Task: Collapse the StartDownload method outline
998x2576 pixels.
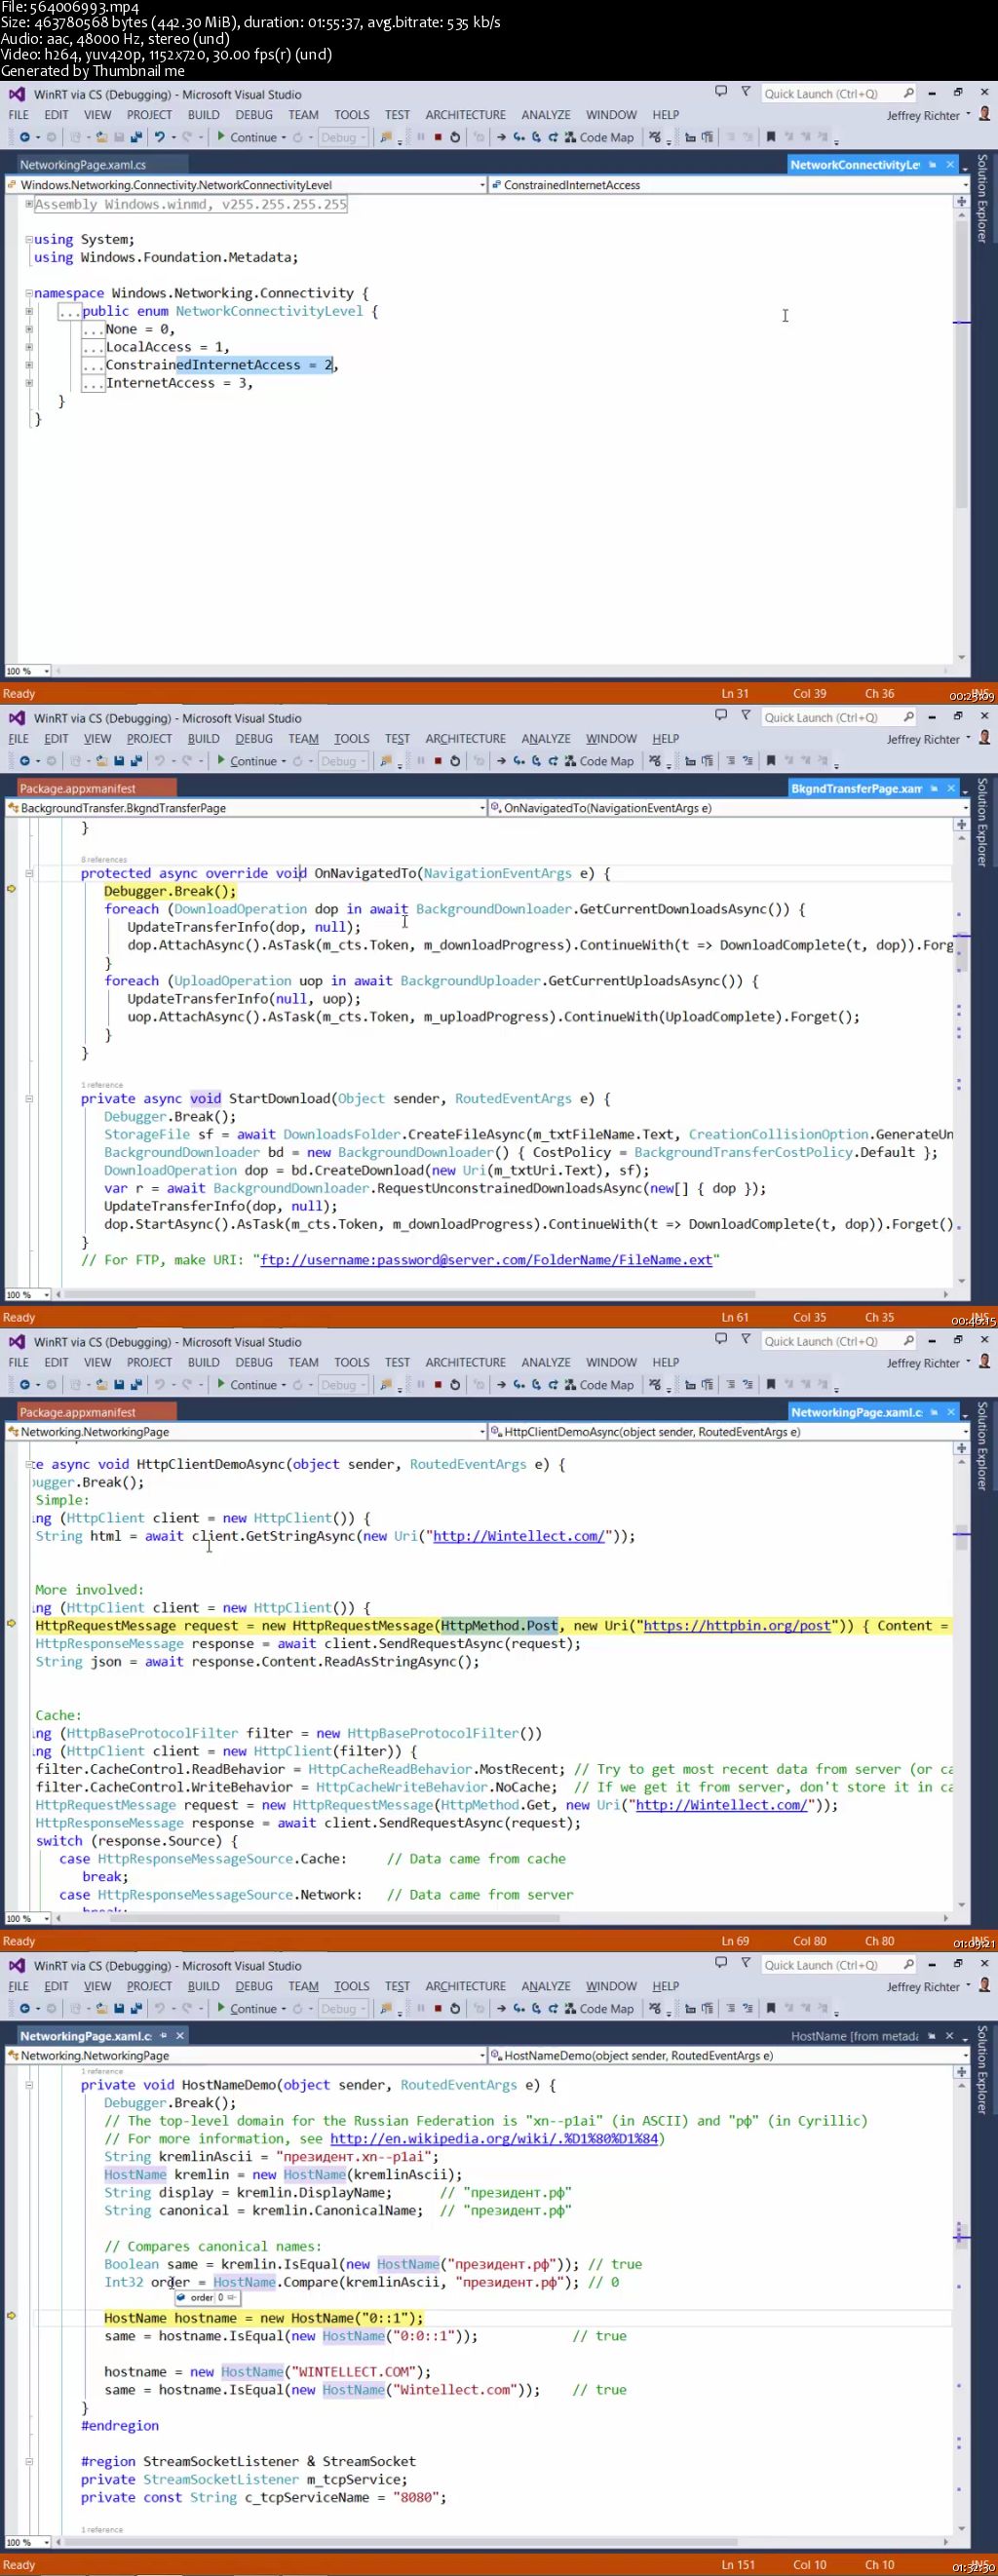Action: pyautogui.click(x=29, y=1098)
